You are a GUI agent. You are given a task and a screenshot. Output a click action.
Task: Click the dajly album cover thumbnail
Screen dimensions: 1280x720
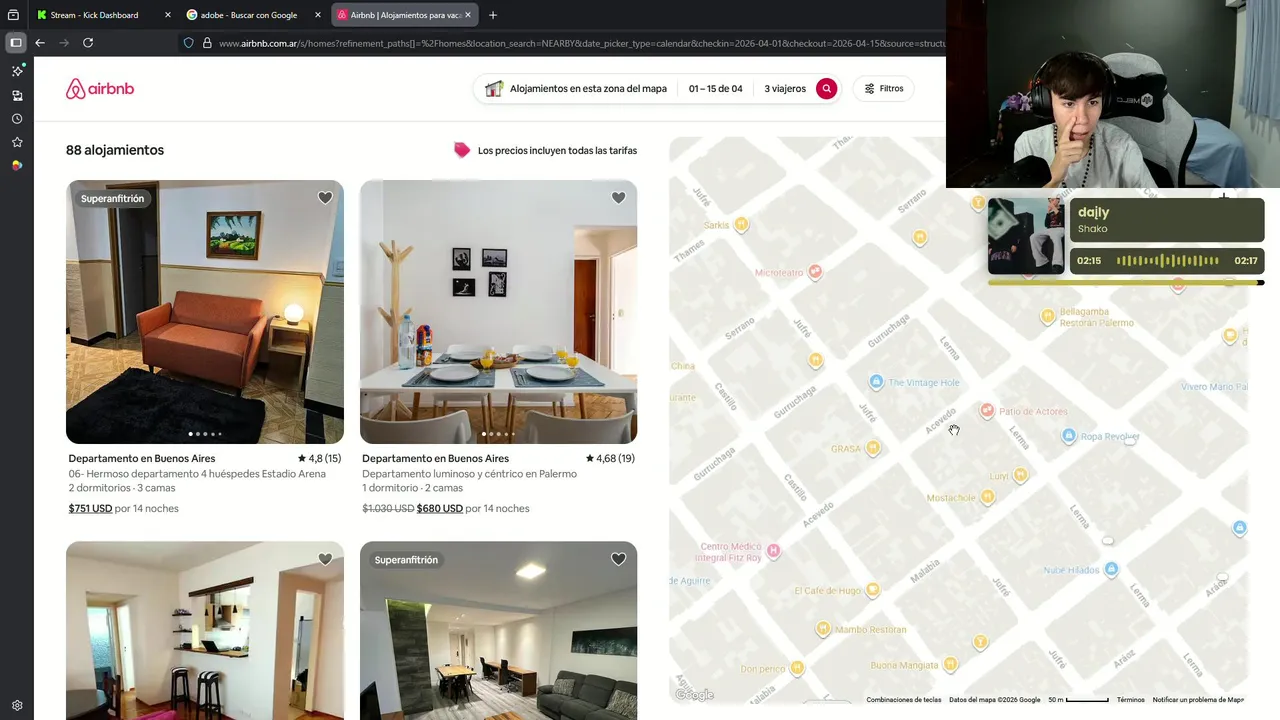[1026, 235]
